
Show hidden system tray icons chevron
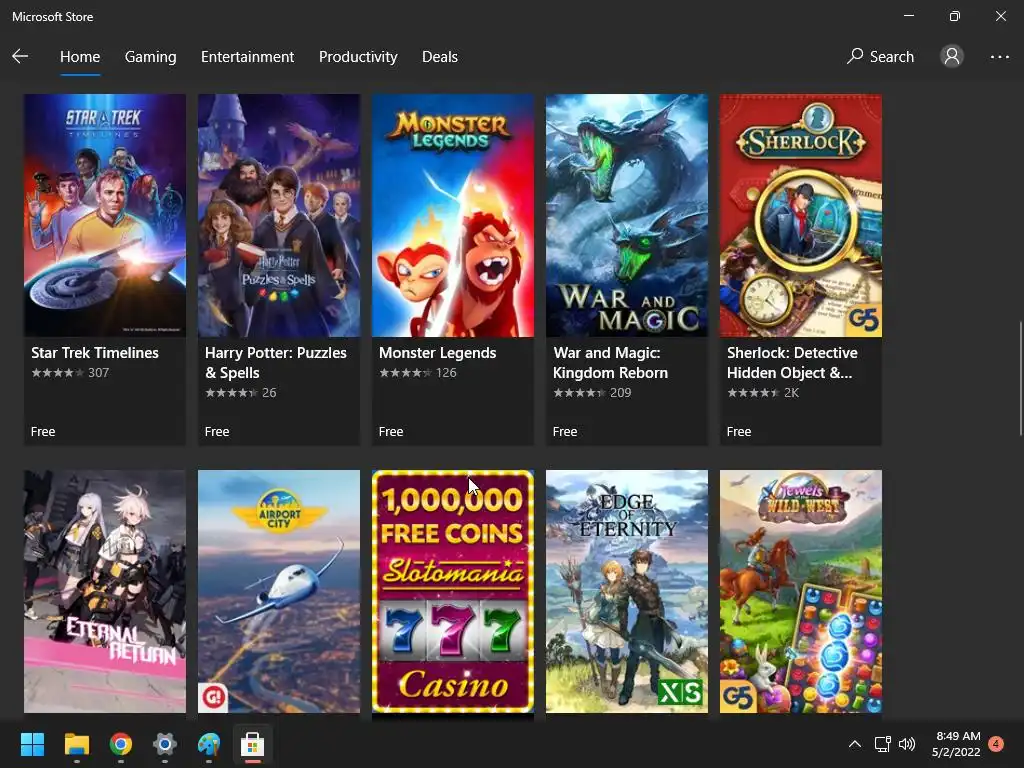coord(854,744)
